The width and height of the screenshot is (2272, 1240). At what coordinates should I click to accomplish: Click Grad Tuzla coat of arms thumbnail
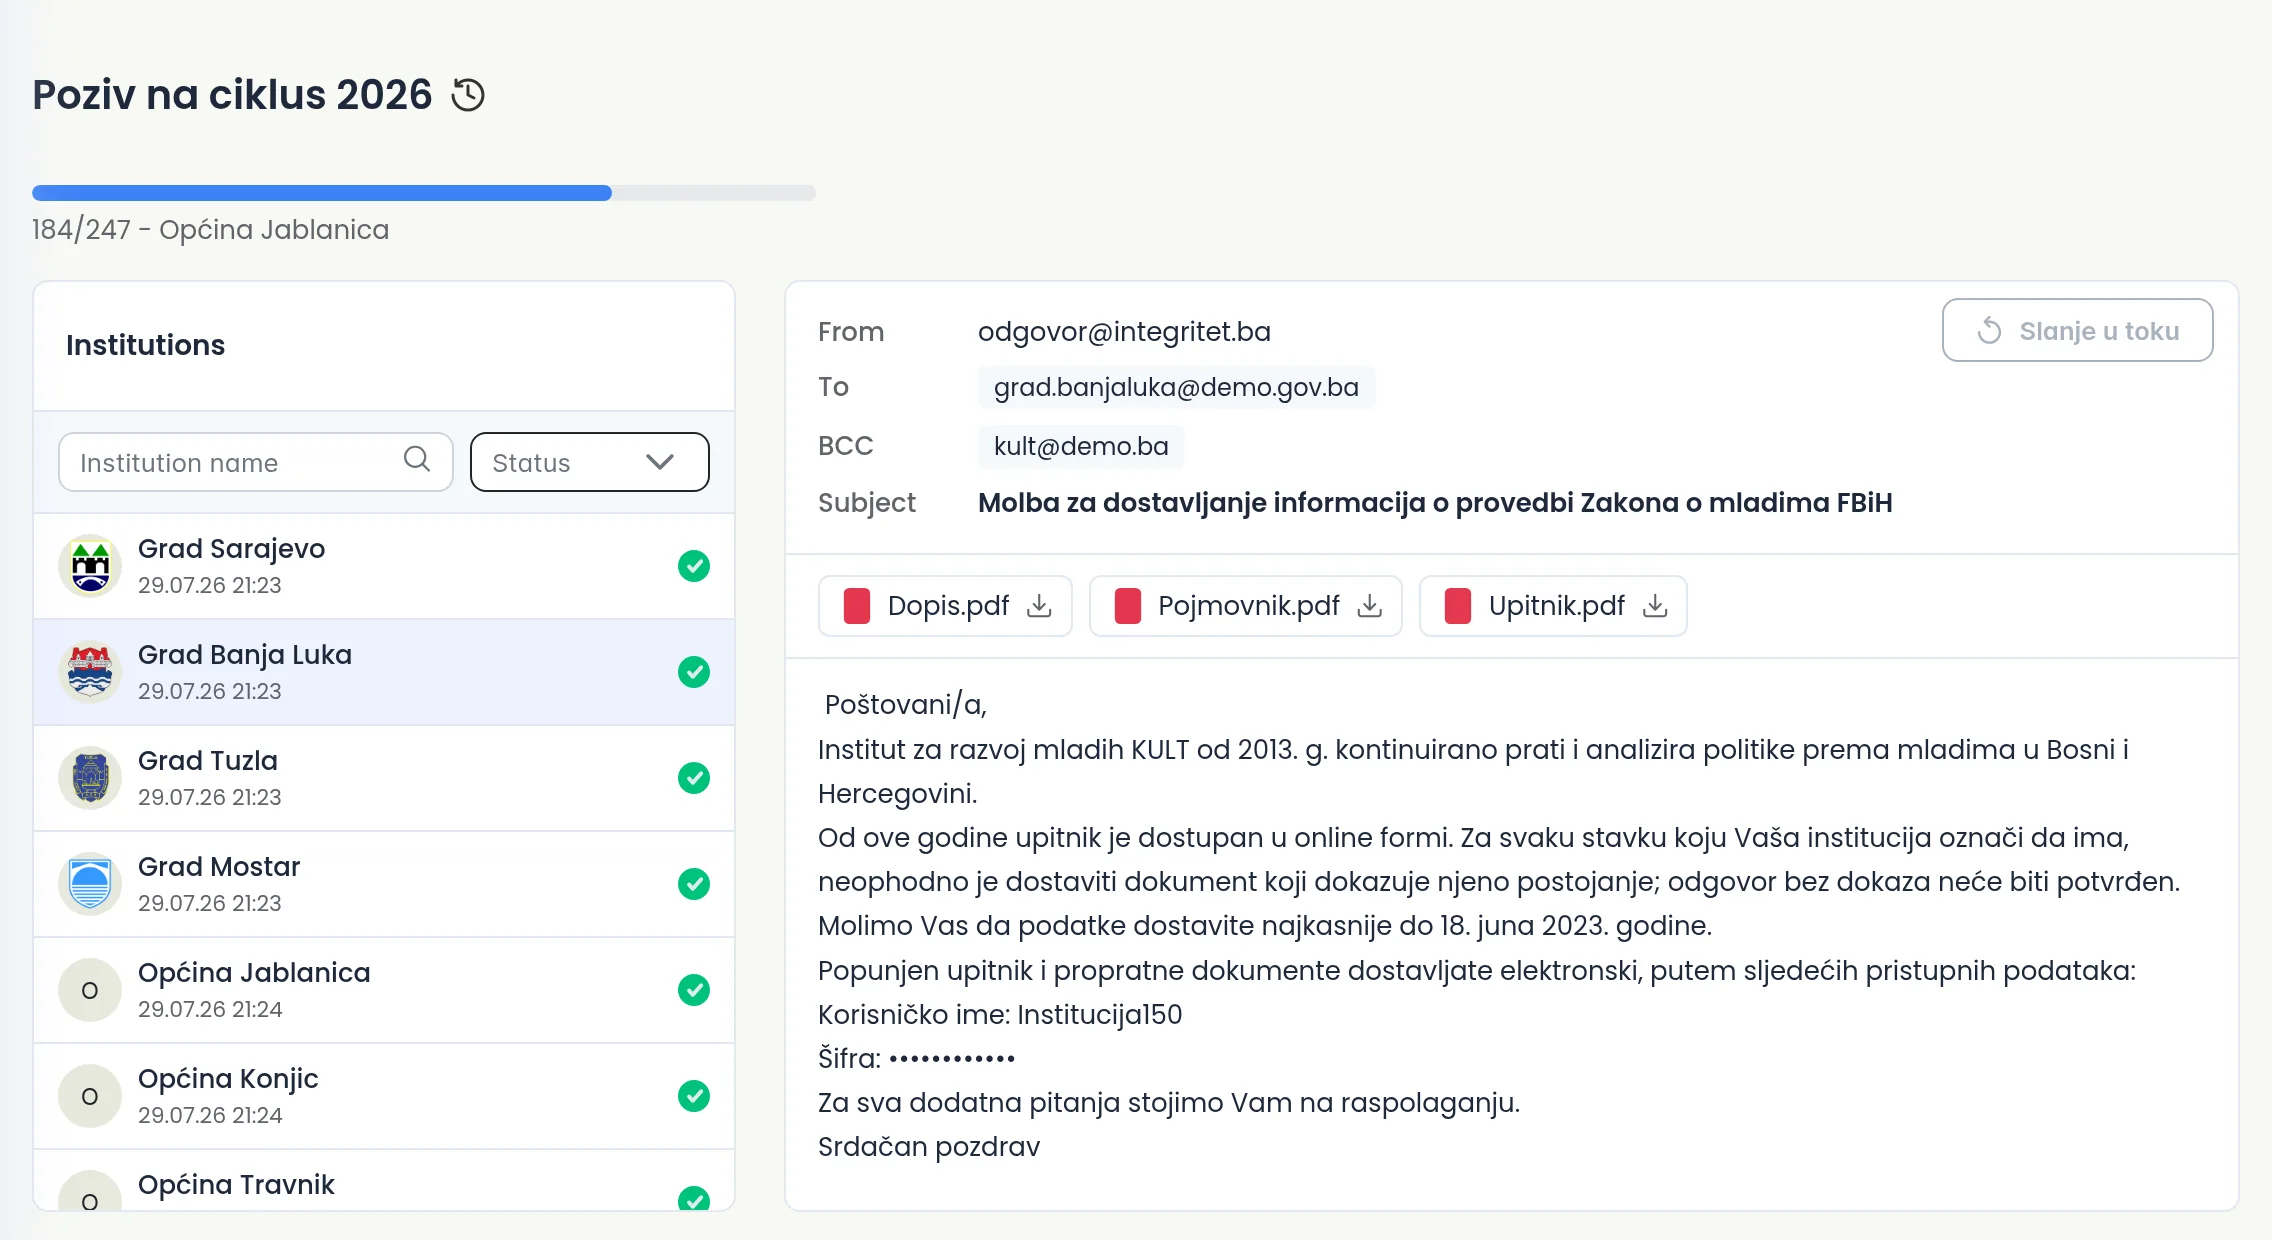pos(90,778)
